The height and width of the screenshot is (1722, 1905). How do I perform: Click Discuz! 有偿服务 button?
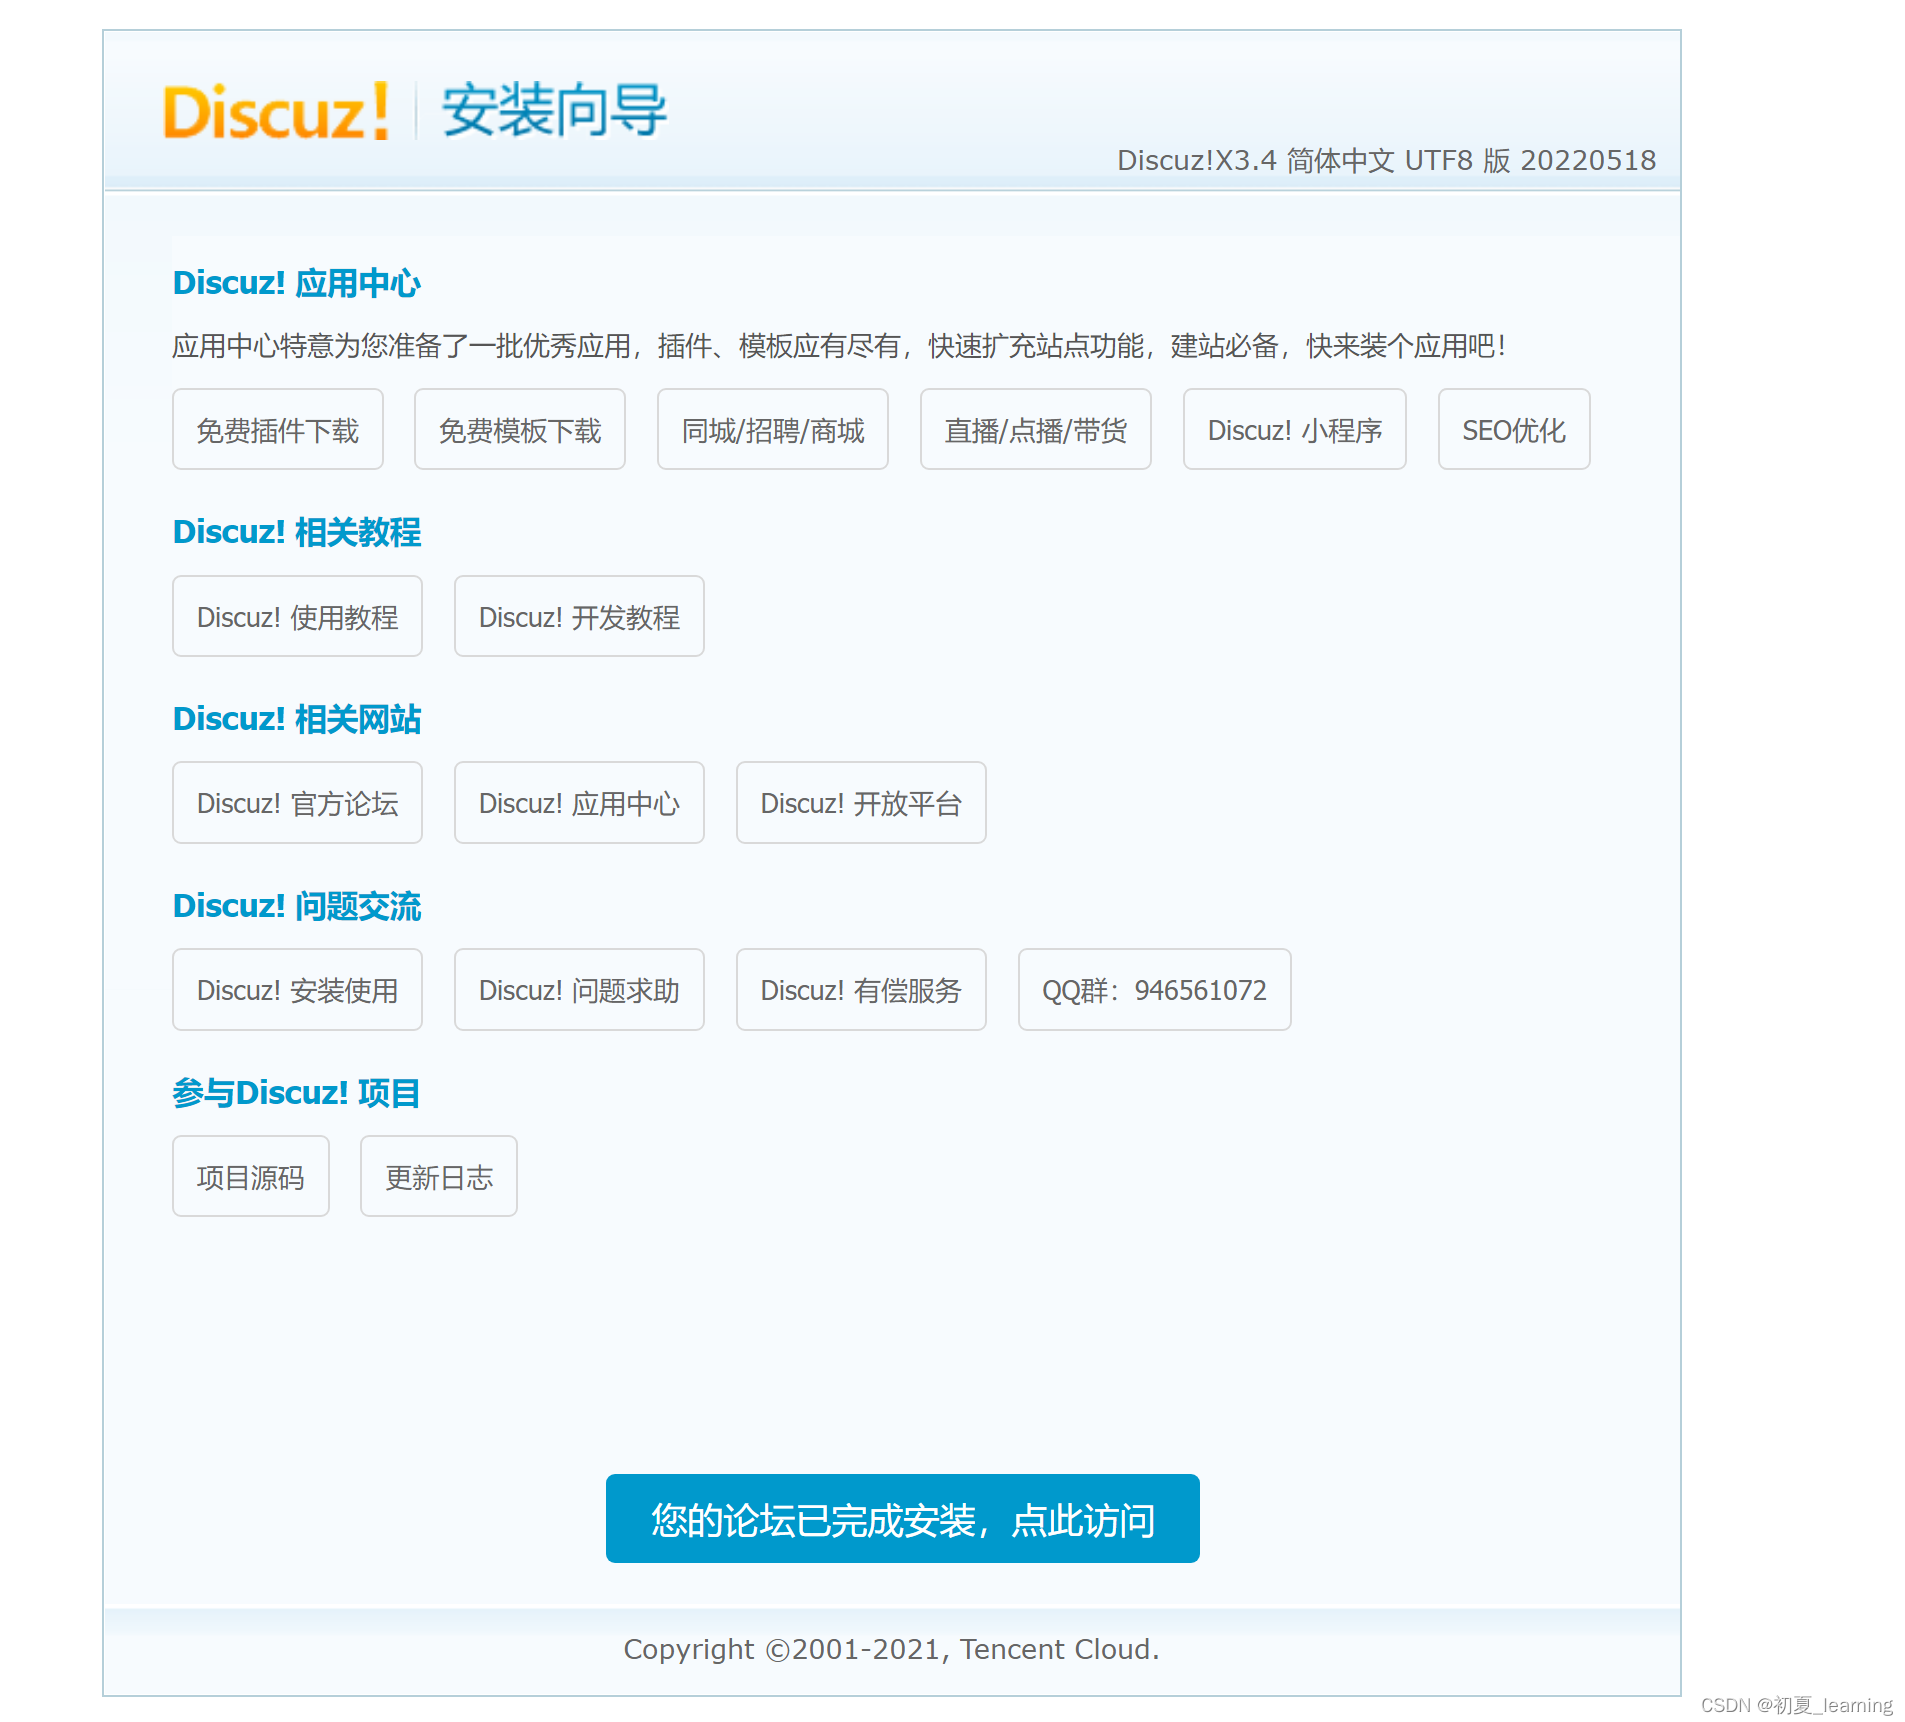[x=861, y=989]
